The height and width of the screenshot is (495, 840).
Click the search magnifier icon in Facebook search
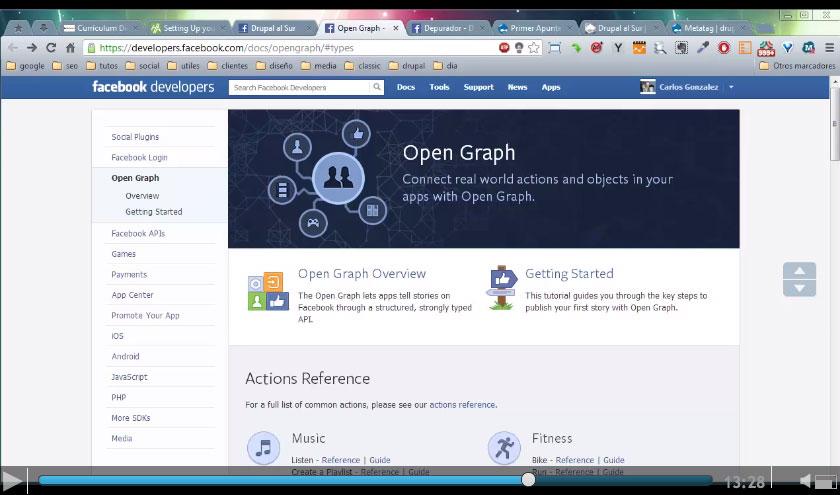[377, 87]
